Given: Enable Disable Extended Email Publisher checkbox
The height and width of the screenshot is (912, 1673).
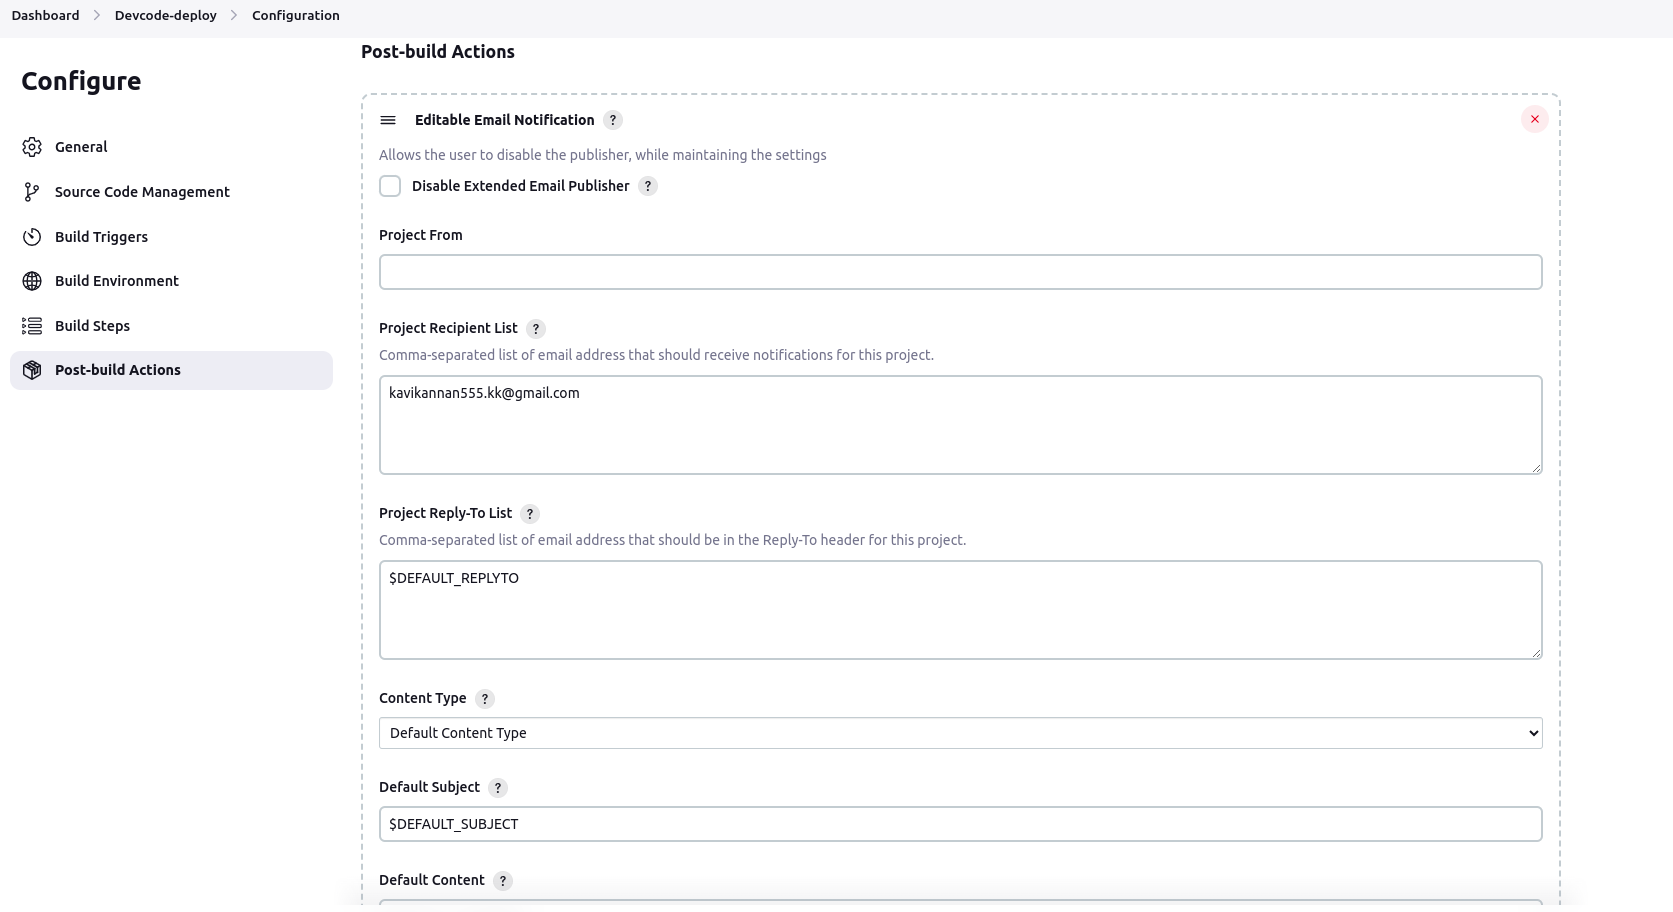Looking at the screenshot, I should click(x=390, y=186).
